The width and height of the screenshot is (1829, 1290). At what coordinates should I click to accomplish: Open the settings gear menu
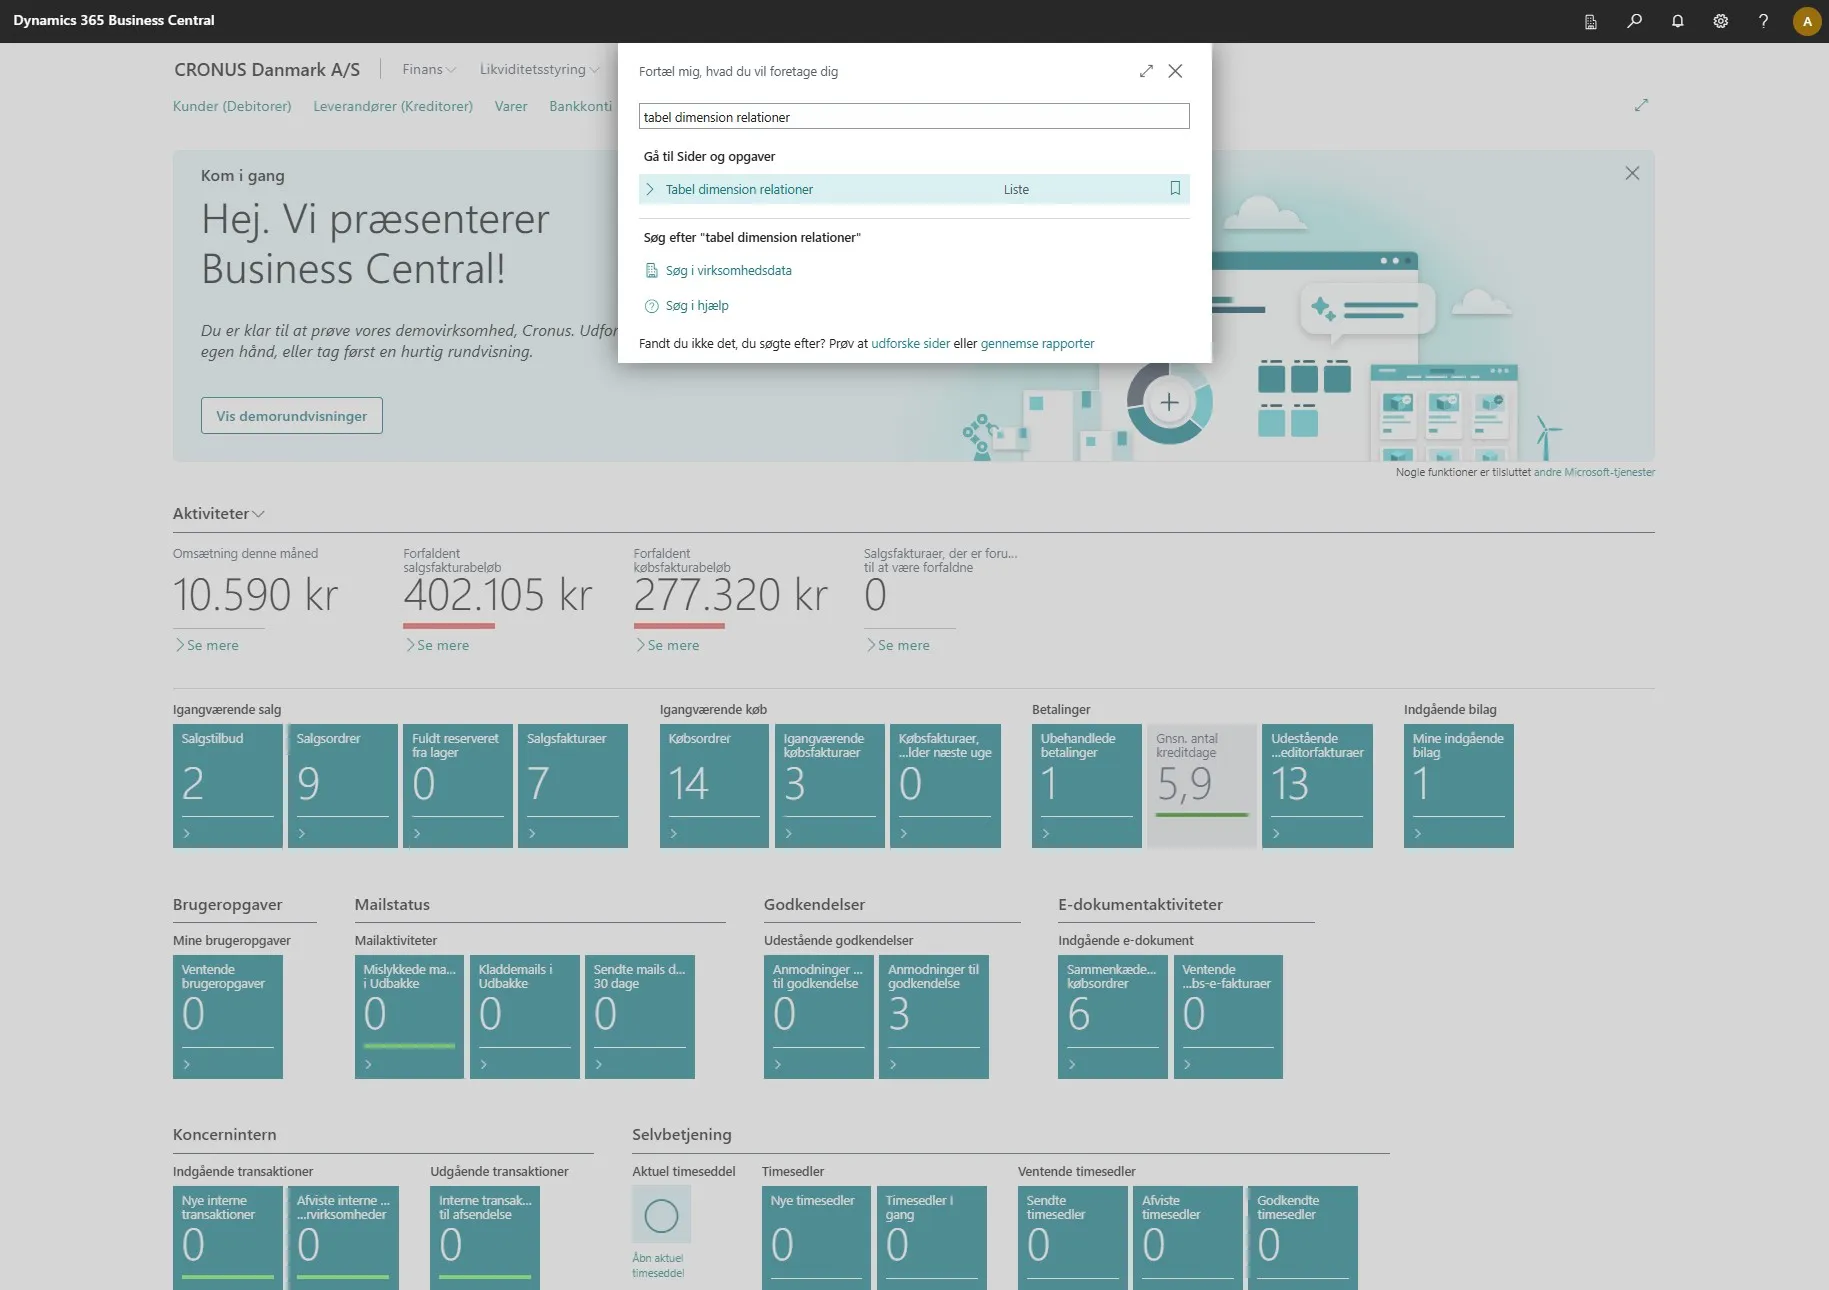1720,21
